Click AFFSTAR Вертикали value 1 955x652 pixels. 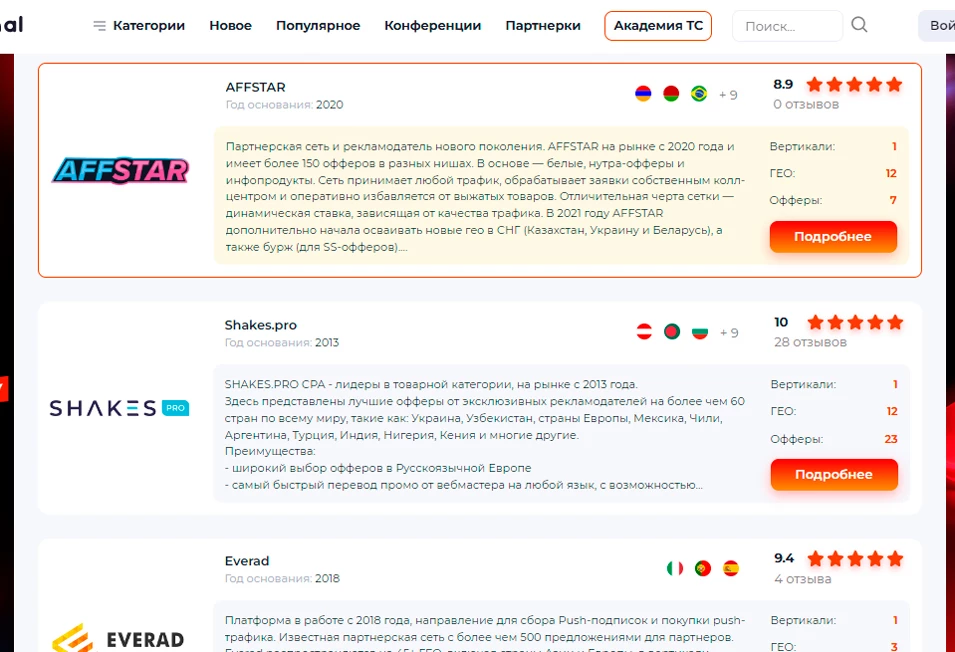pos(894,147)
